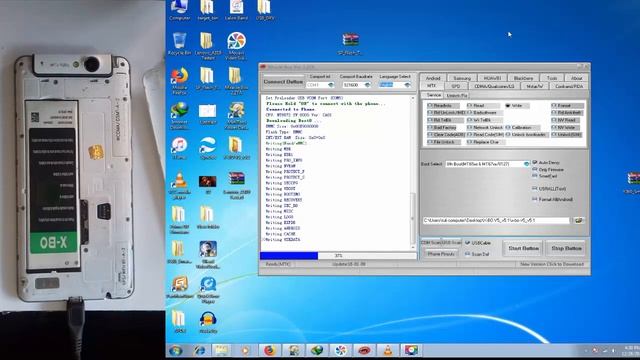This screenshot has width=640, height=360.
Task: Open Windows Explorer from the taskbar
Action: click(x=222, y=350)
